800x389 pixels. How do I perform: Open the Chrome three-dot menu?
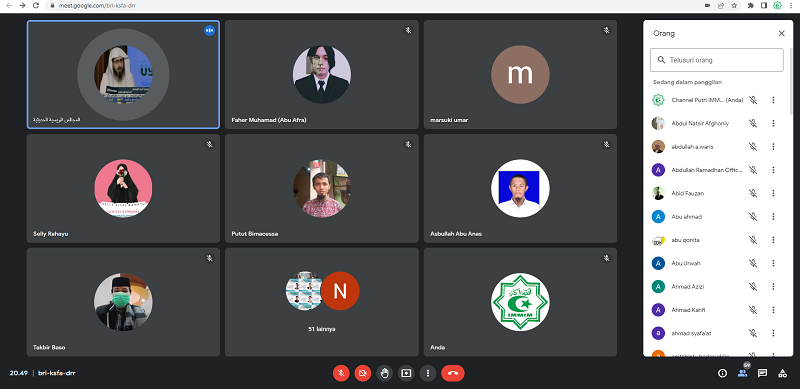(791, 6)
